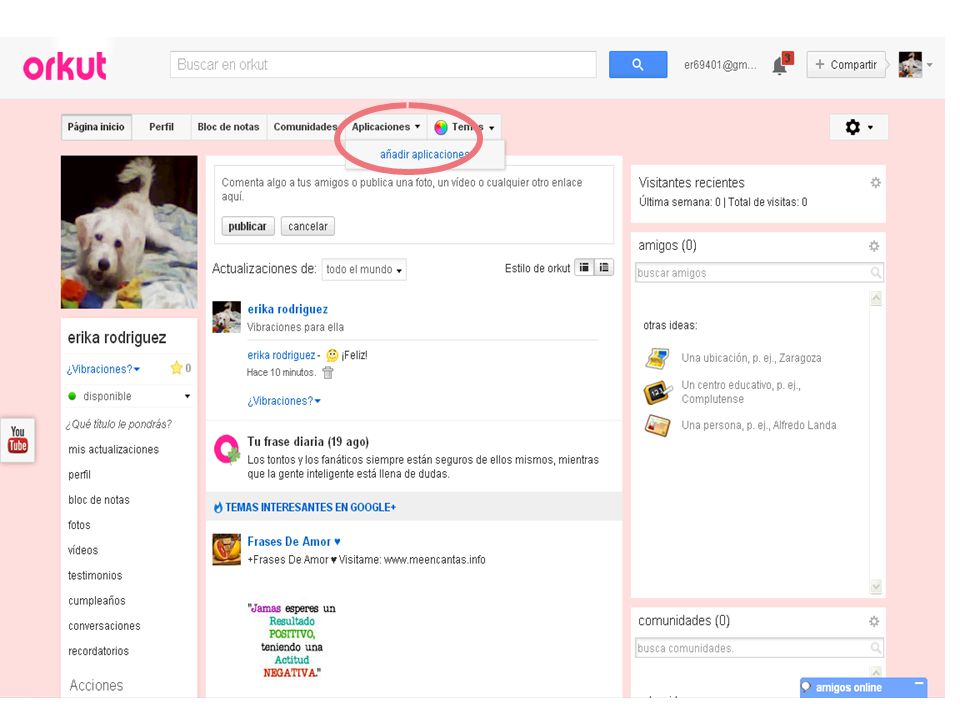Click the cancelar button

(x=308, y=226)
